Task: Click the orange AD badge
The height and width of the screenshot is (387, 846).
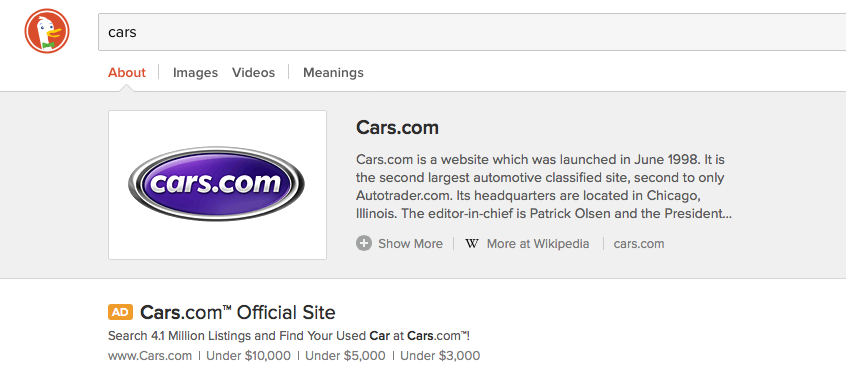Action: coord(120,312)
